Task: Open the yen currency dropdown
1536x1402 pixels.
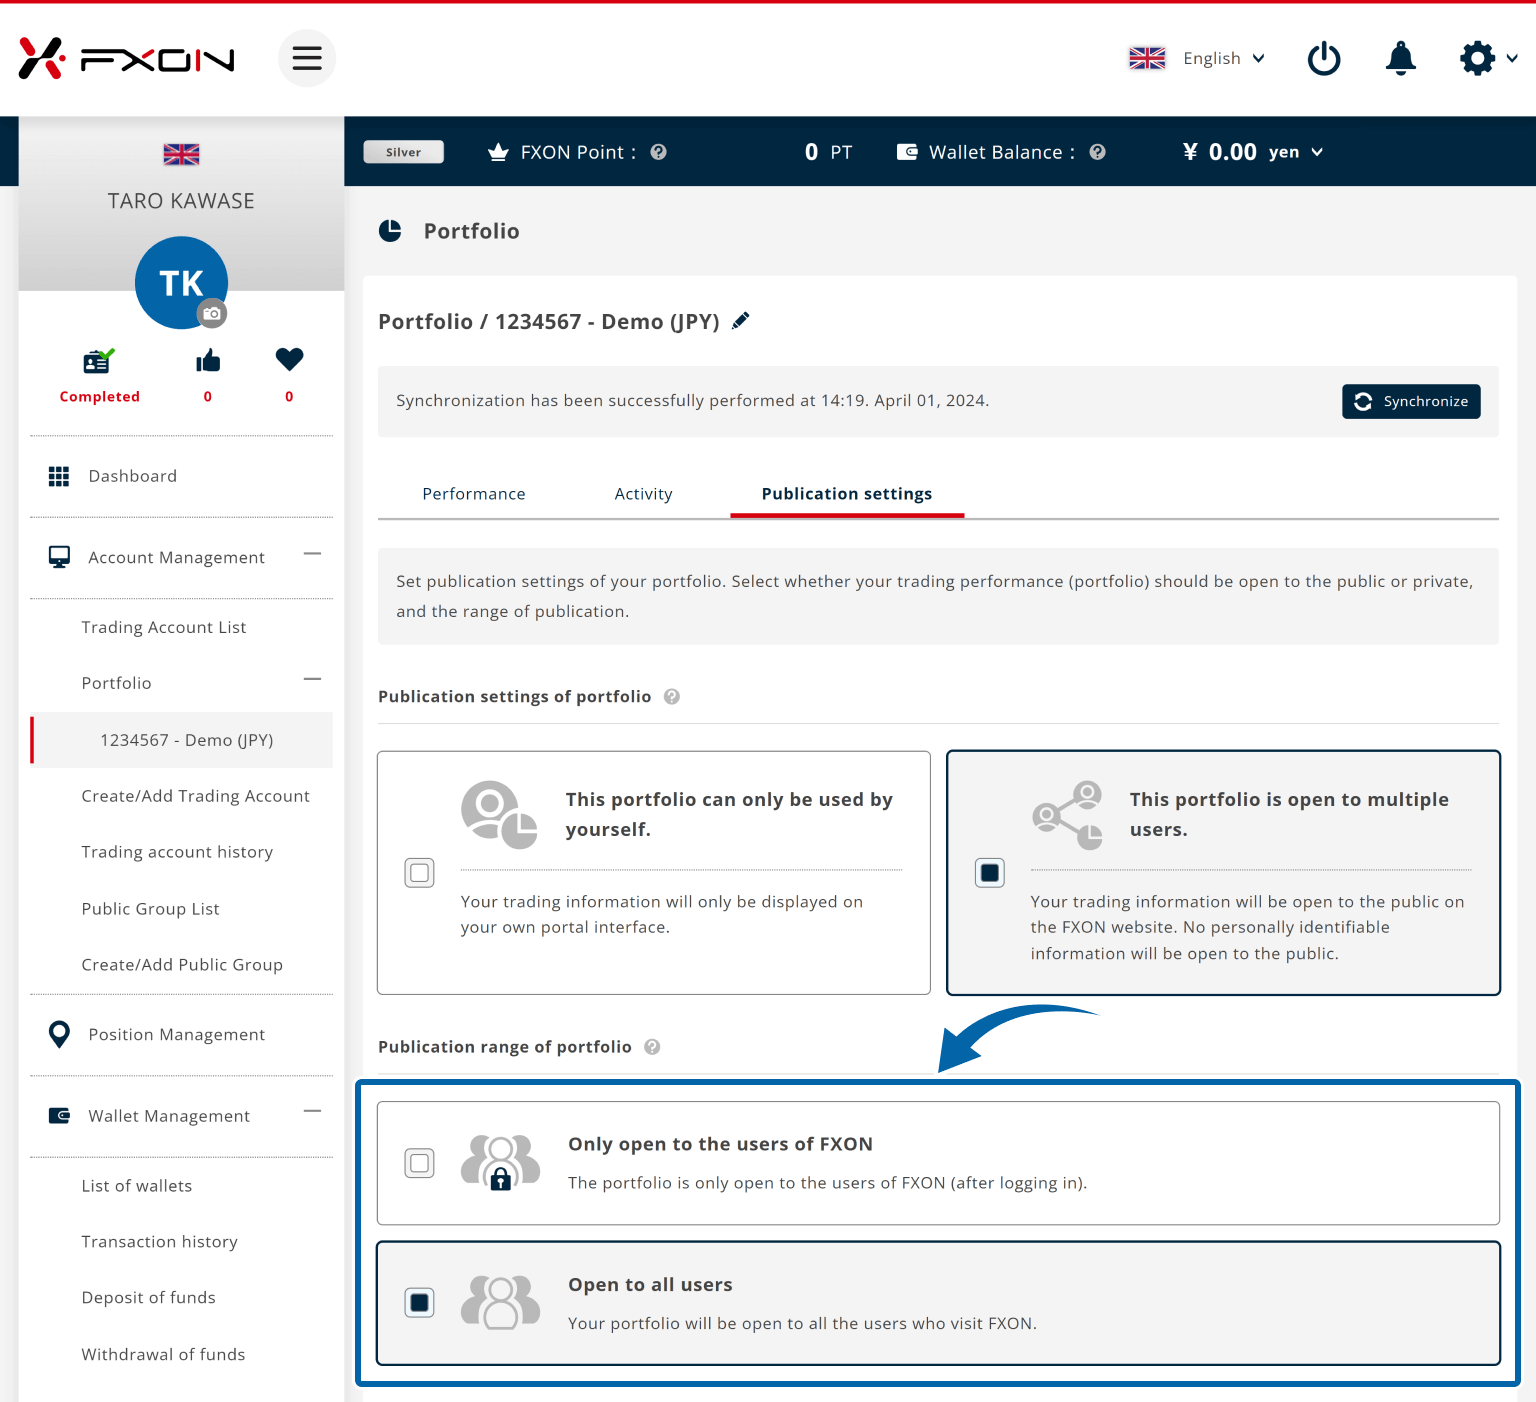Action: [x=1296, y=152]
